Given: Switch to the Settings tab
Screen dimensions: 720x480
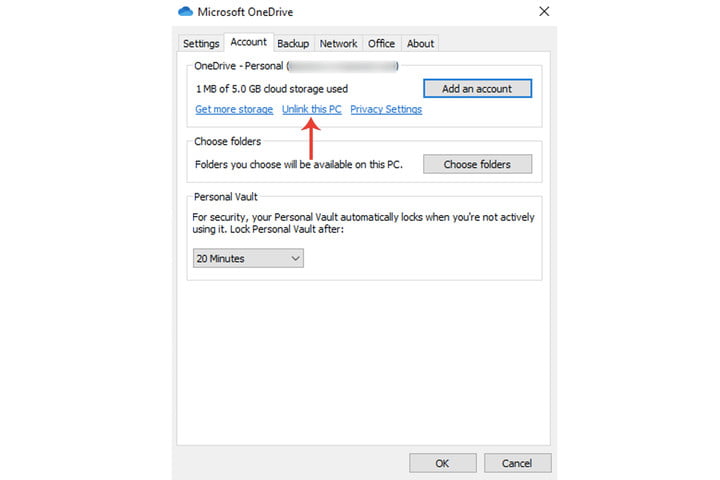Looking at the screenshot, I should coord(201,43).
